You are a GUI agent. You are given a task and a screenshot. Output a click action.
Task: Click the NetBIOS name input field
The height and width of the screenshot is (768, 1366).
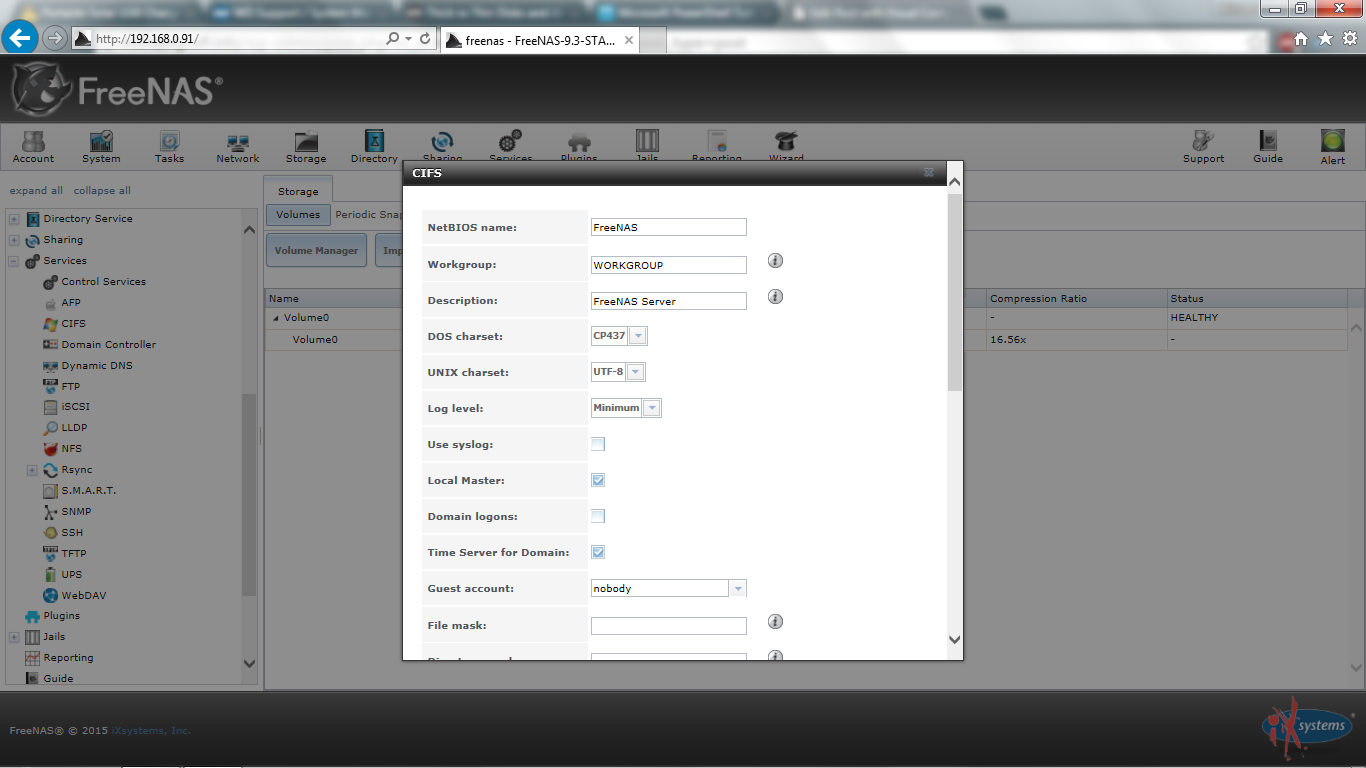(668, 228)
